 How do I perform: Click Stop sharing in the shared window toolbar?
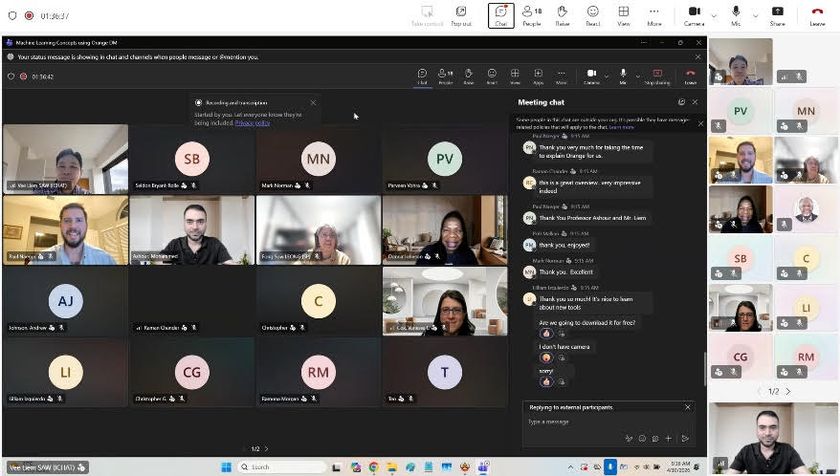coord(657,75)
